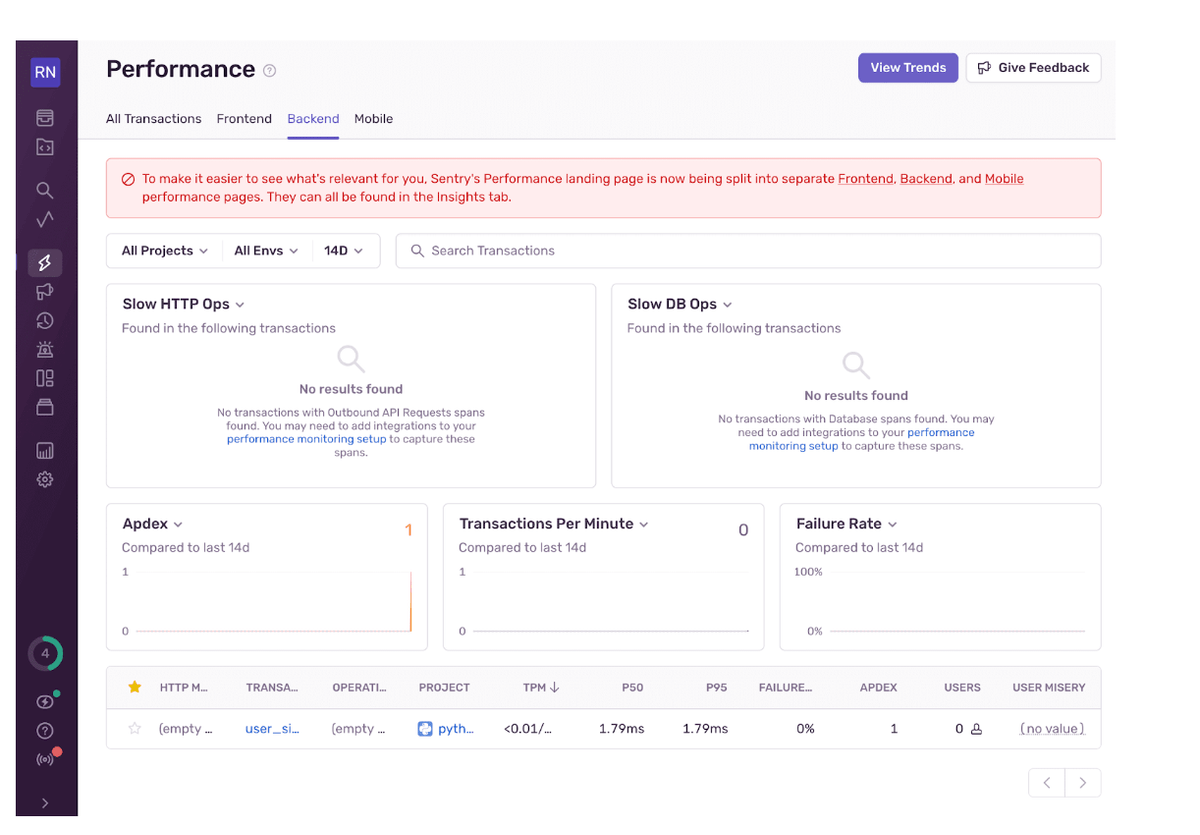
Task: Click the P95 column header
Action: click(x=716, y=688)
